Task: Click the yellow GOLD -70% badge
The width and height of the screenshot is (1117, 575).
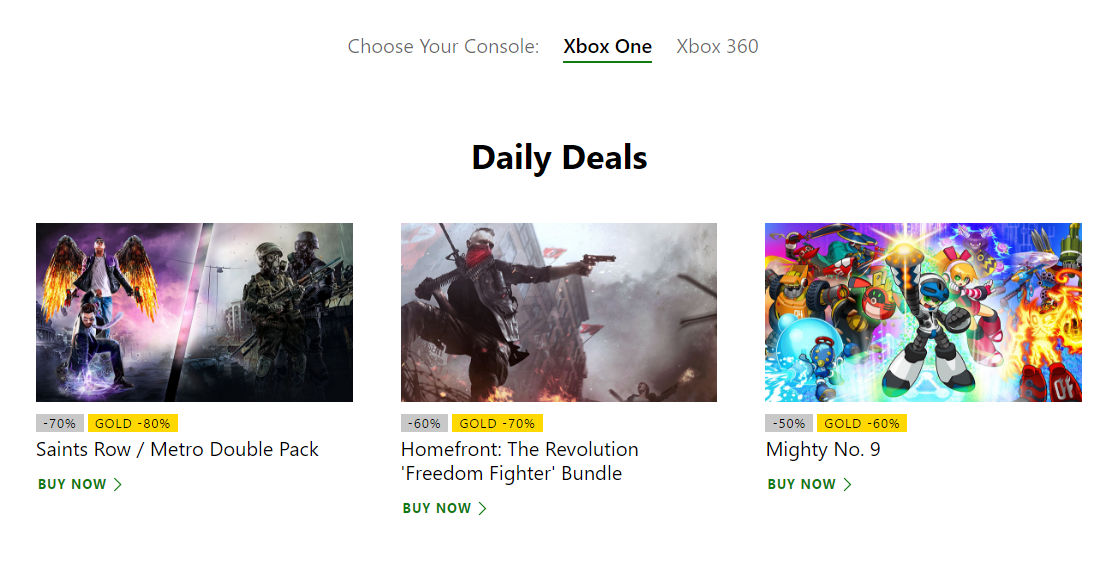Action: pos(497,423)
